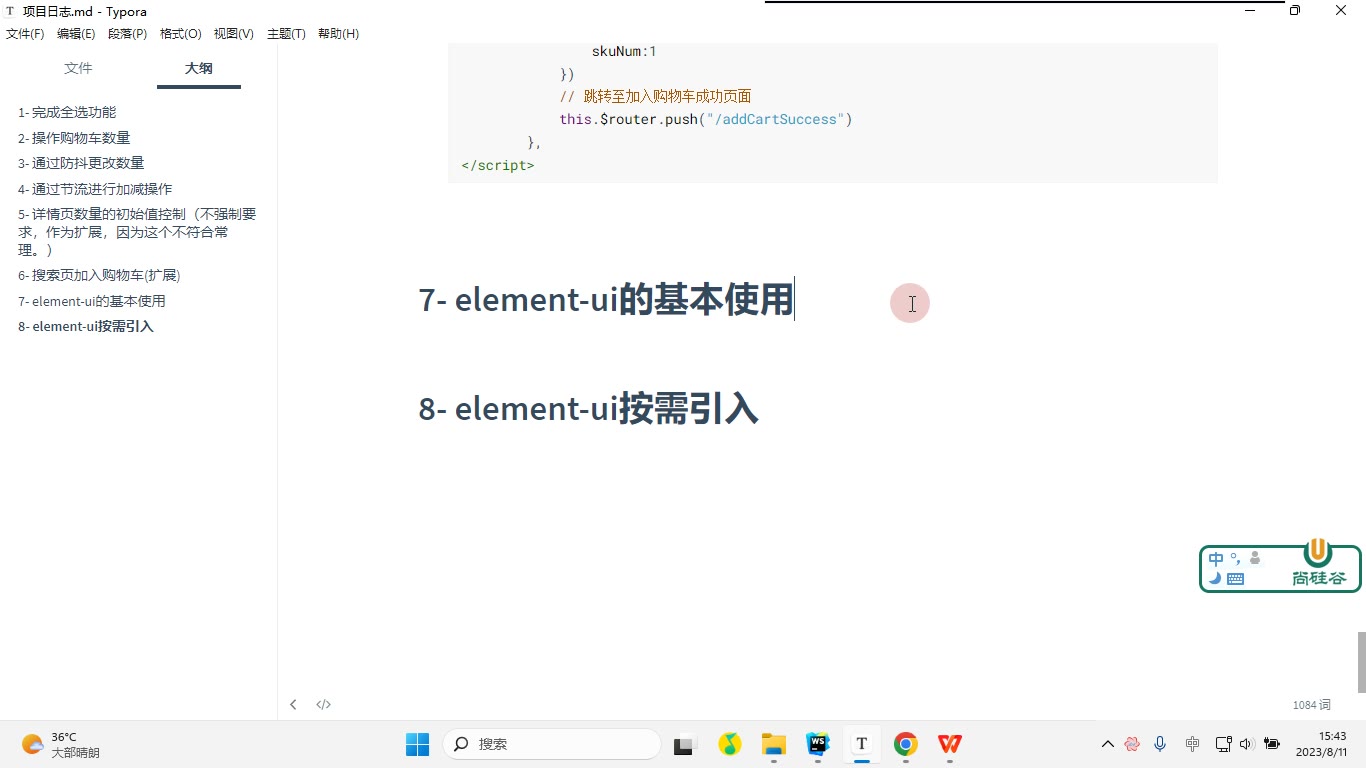Switch to the 大纲 sidebar tab
The width and height of the screenshot is (1366, 768).
pyautogui.click(x=198, y=68)
